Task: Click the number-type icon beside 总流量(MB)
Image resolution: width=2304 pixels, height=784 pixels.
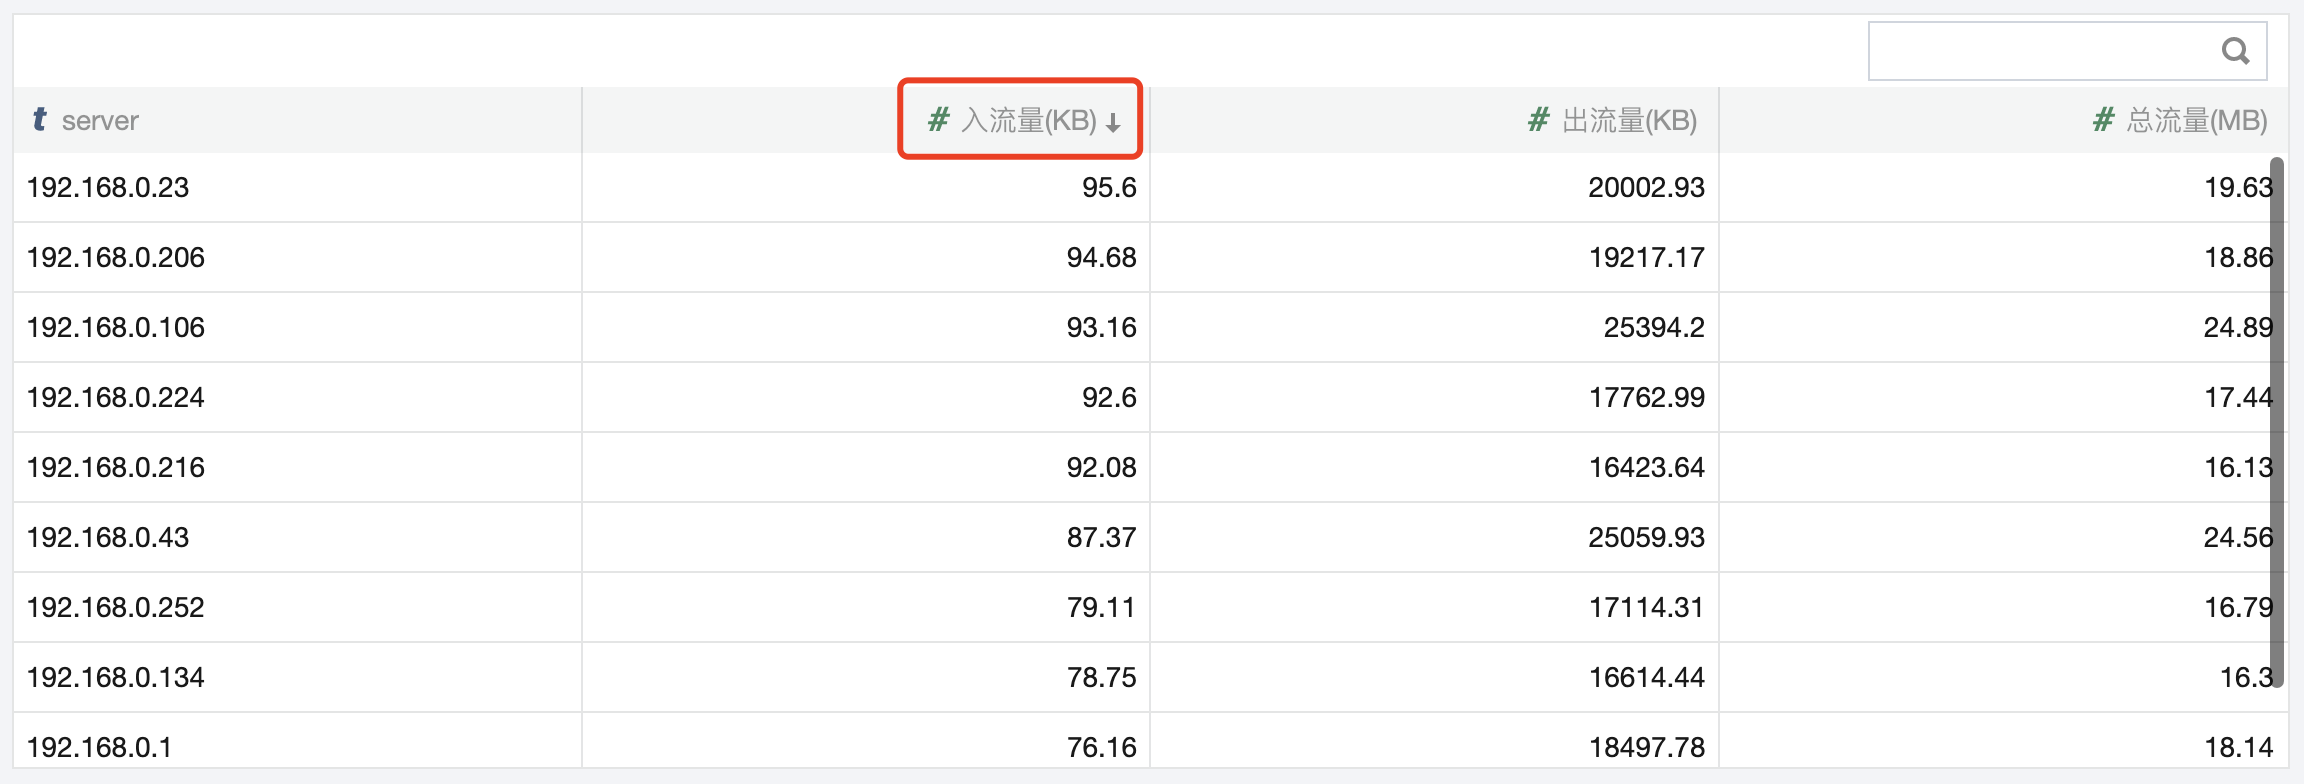Action: click(2103, 120)
